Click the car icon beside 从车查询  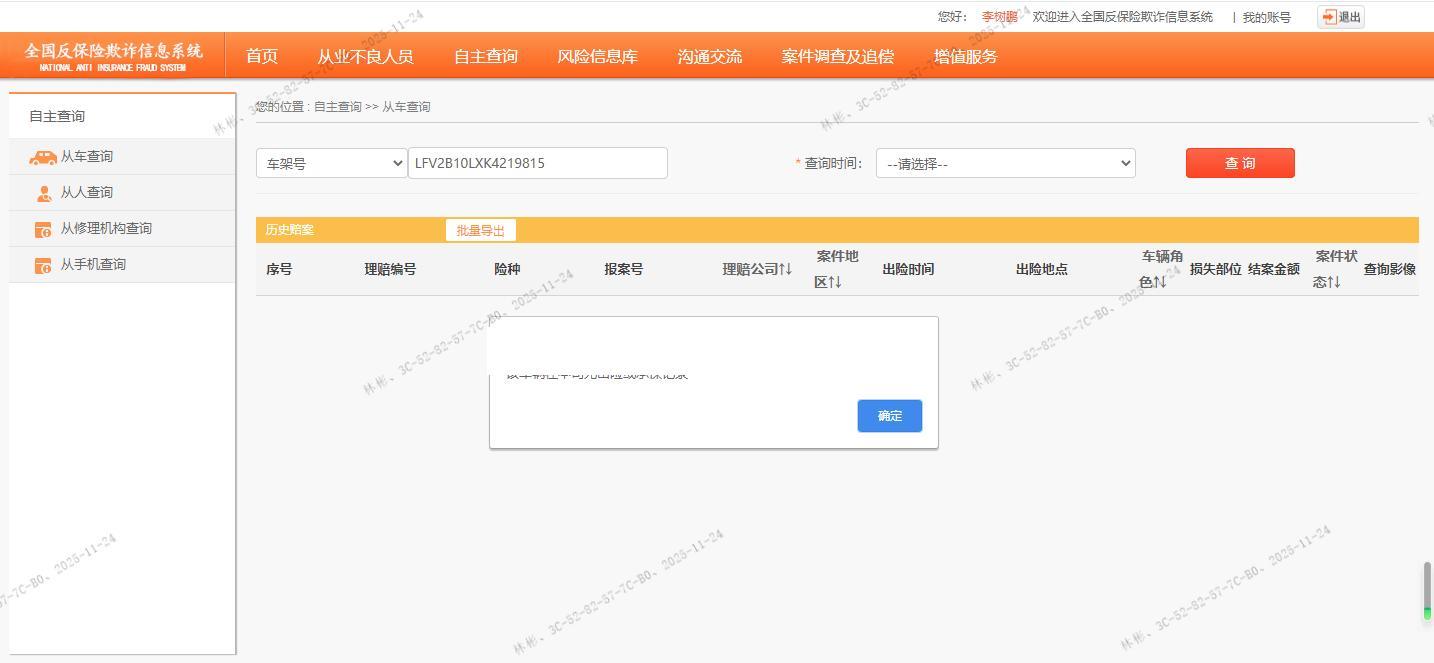coord(43,157)
